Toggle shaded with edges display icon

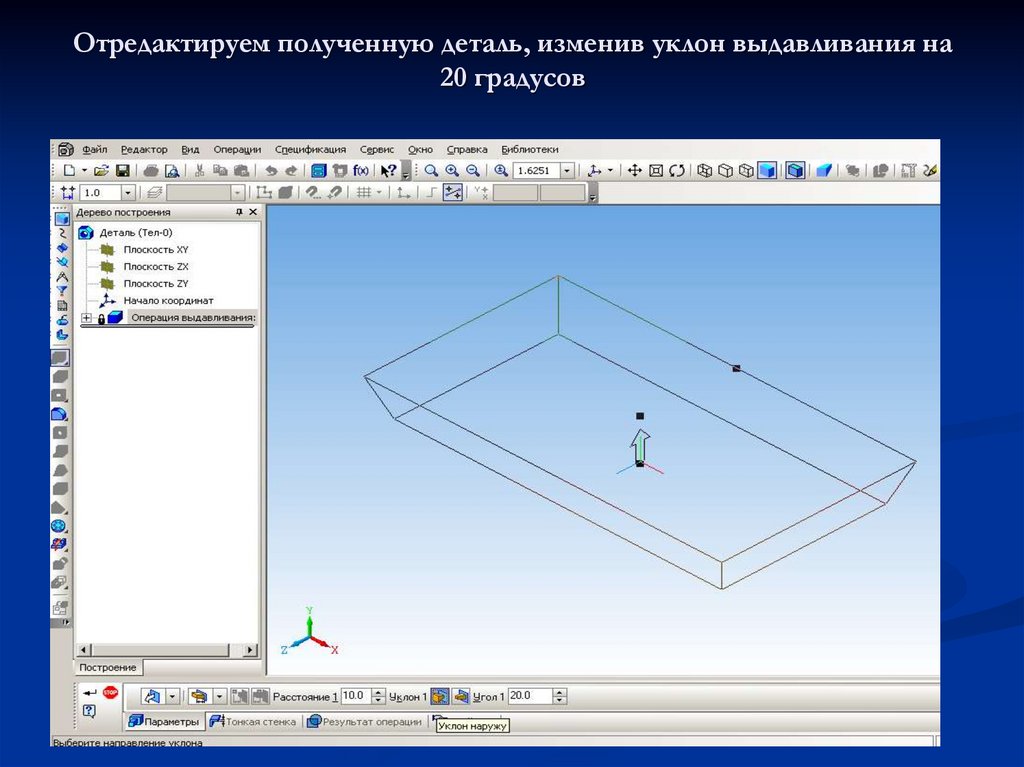(795, 171)
